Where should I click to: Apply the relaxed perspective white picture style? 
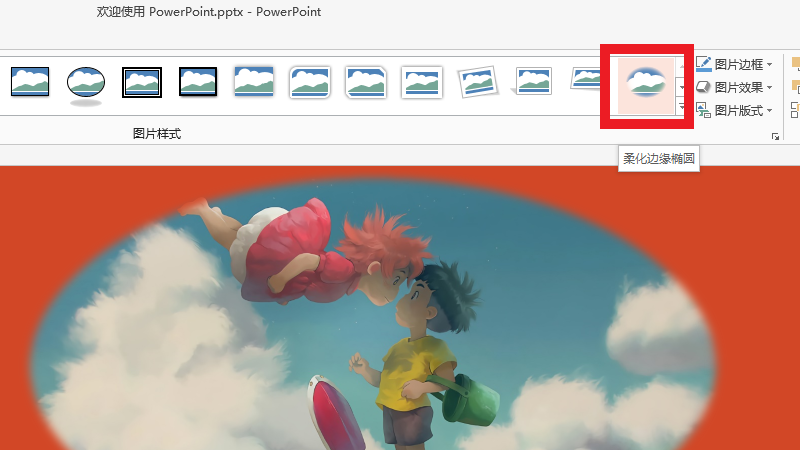coord(585,79)
